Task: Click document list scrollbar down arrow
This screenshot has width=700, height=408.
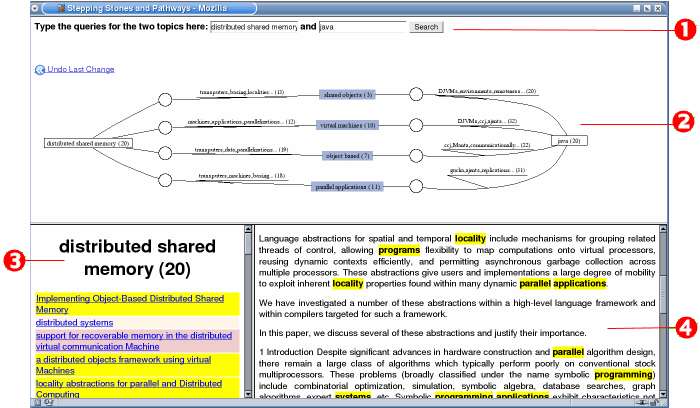Action: (x=248, y=394)
